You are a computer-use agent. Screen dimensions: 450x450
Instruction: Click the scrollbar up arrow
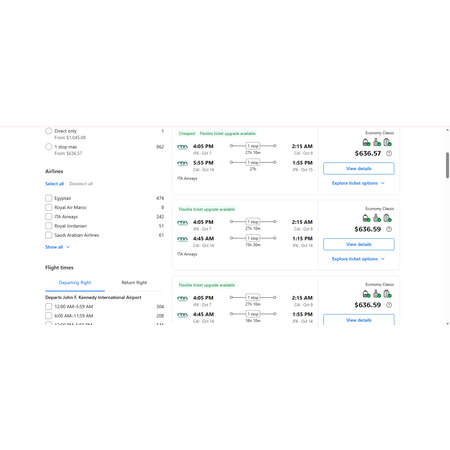tap(447, 130)
